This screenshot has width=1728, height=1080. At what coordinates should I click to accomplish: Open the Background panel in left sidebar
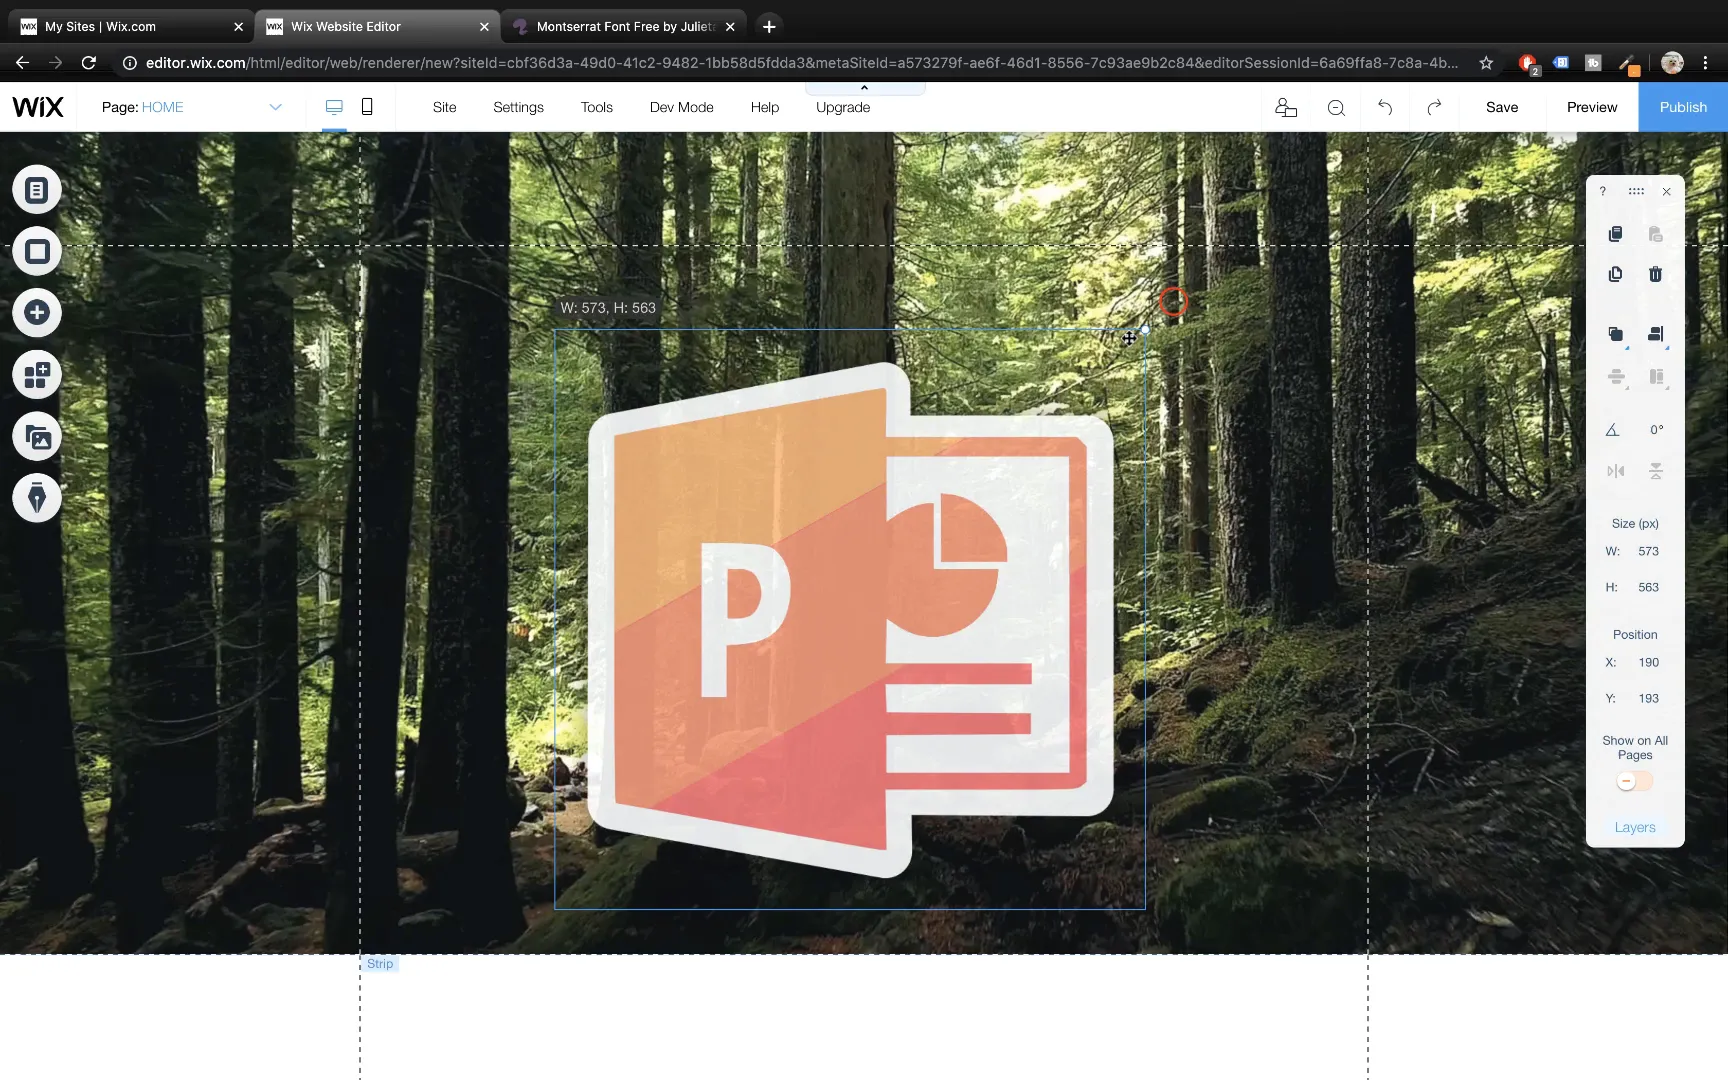[x=37, y=252]
